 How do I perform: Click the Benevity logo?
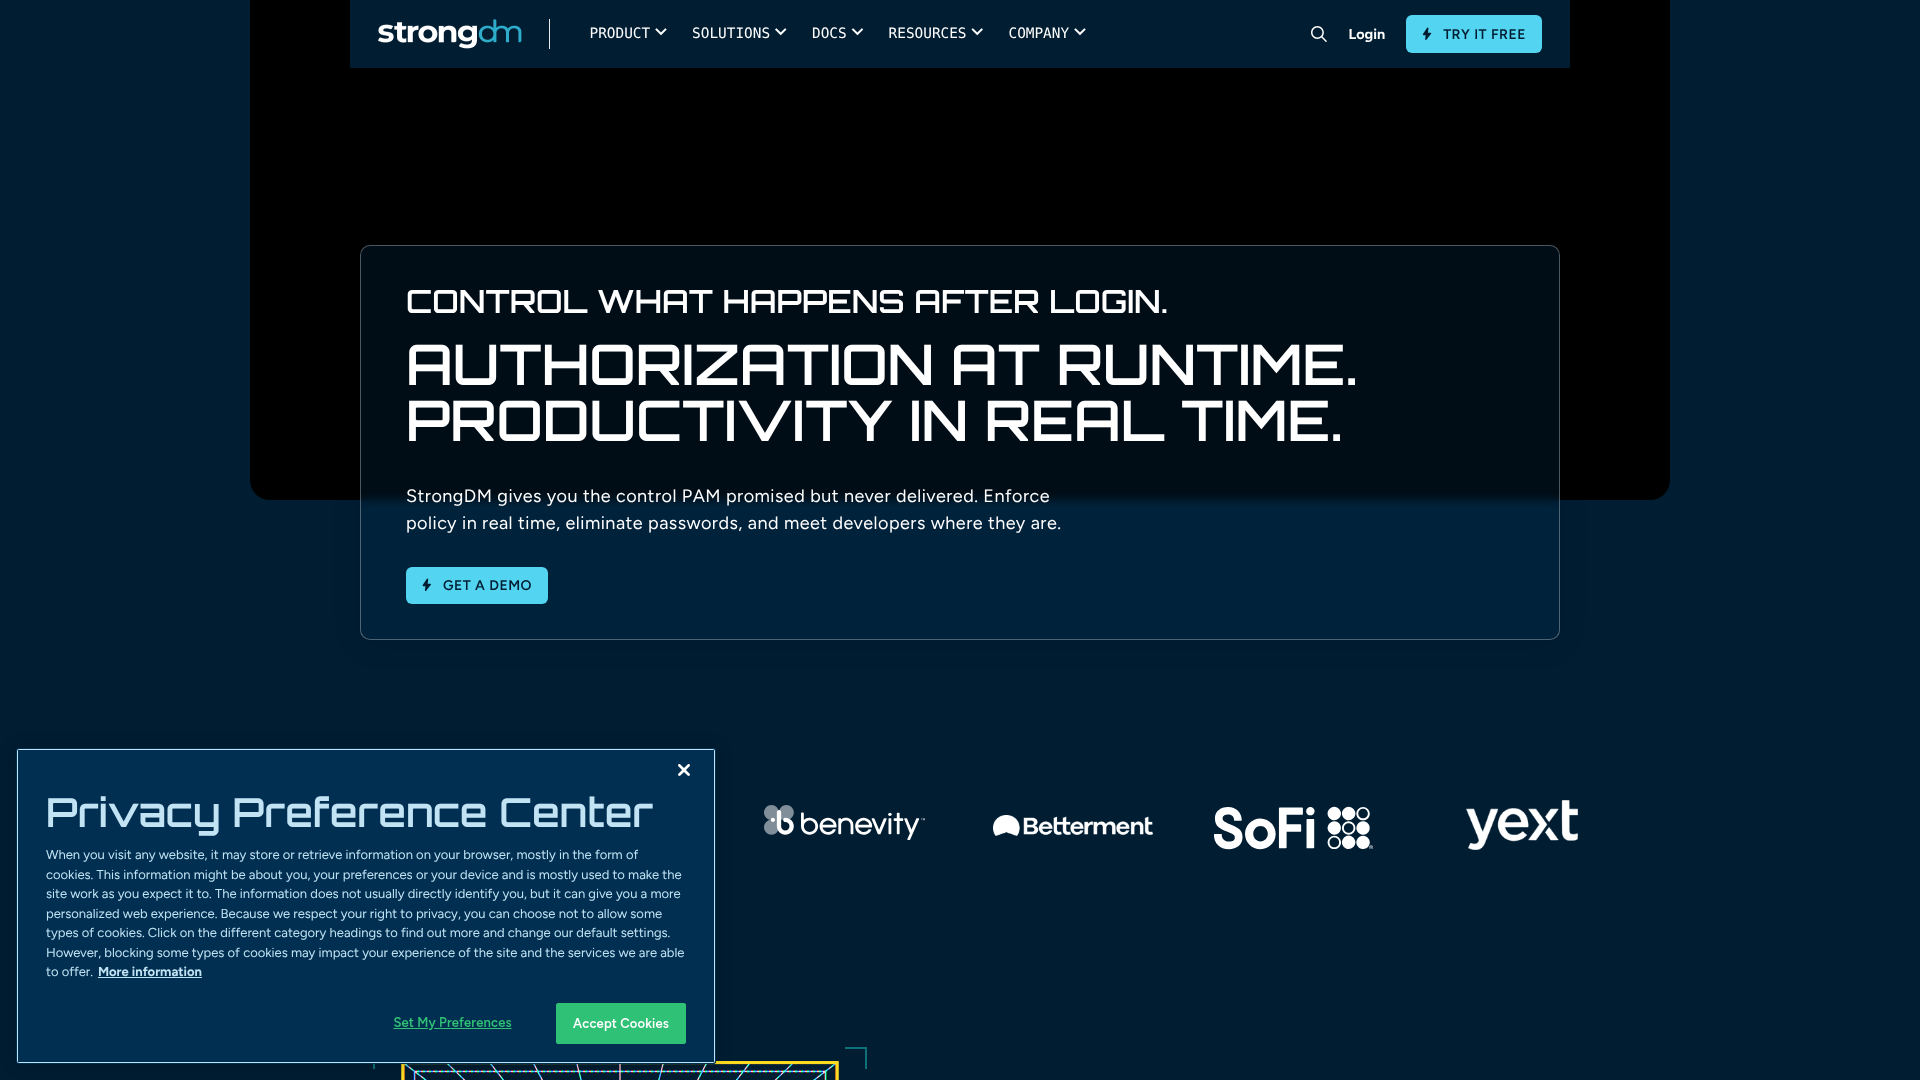click(x=843, y=824)
